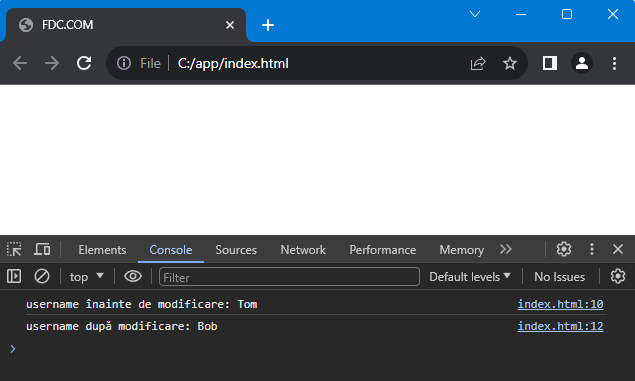This screenshot has width=635, height=381.
Task: Open the browser side panel icon
Action: point(550,63)
